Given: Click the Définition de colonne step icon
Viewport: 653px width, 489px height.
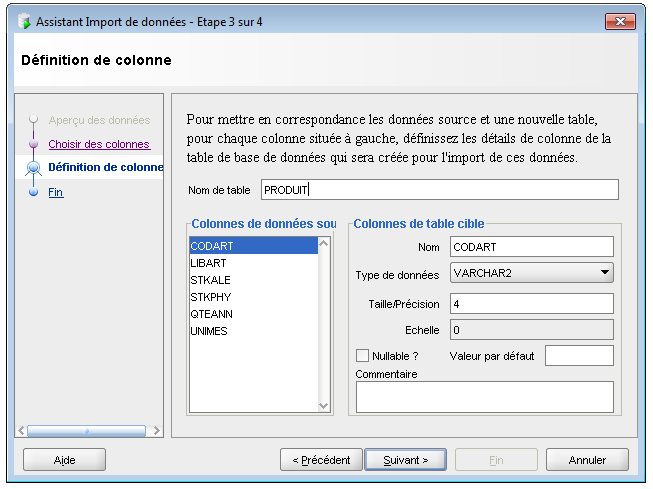Looking at the screenshot, I should pos(33,168).
